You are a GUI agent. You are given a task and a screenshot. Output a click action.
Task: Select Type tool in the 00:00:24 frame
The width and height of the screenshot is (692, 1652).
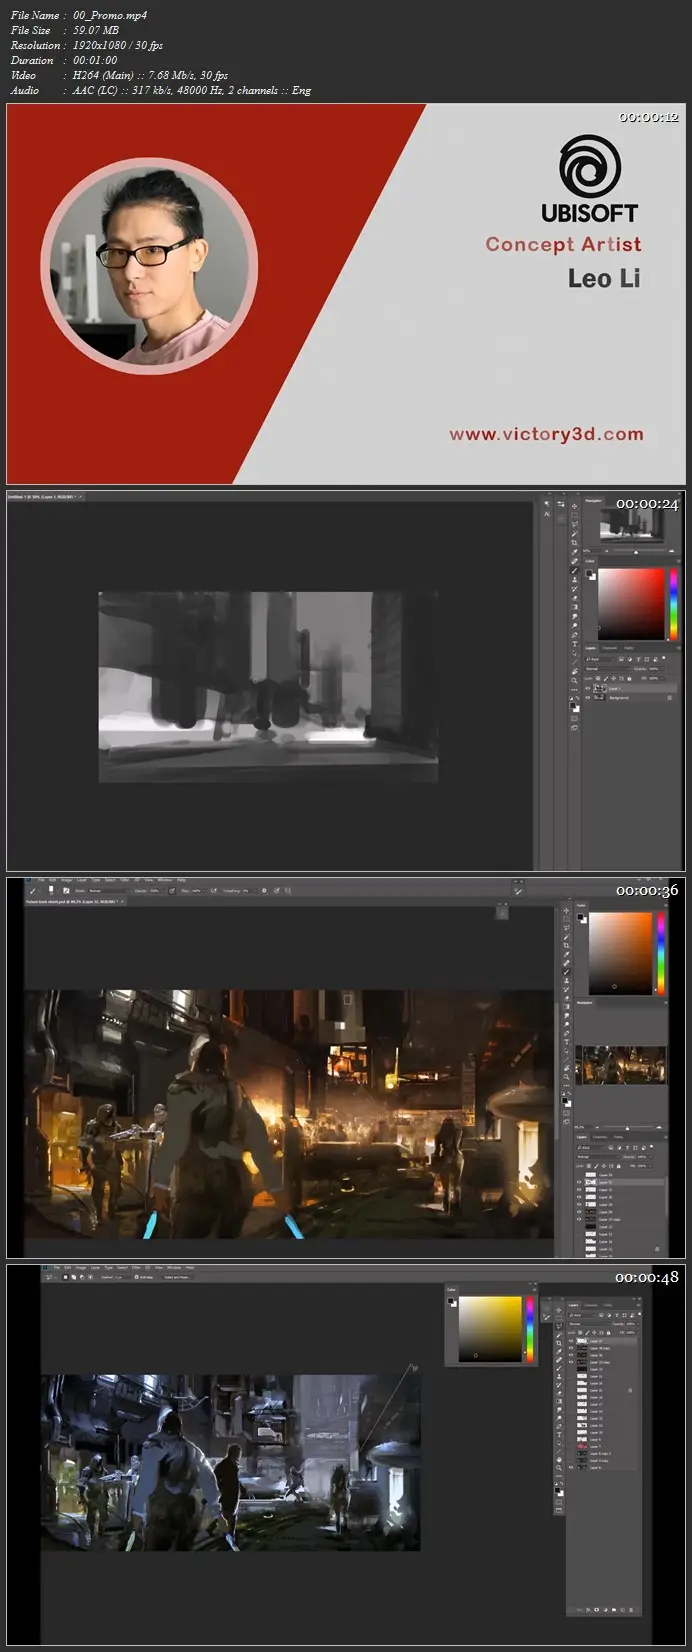tap(575, 644)
